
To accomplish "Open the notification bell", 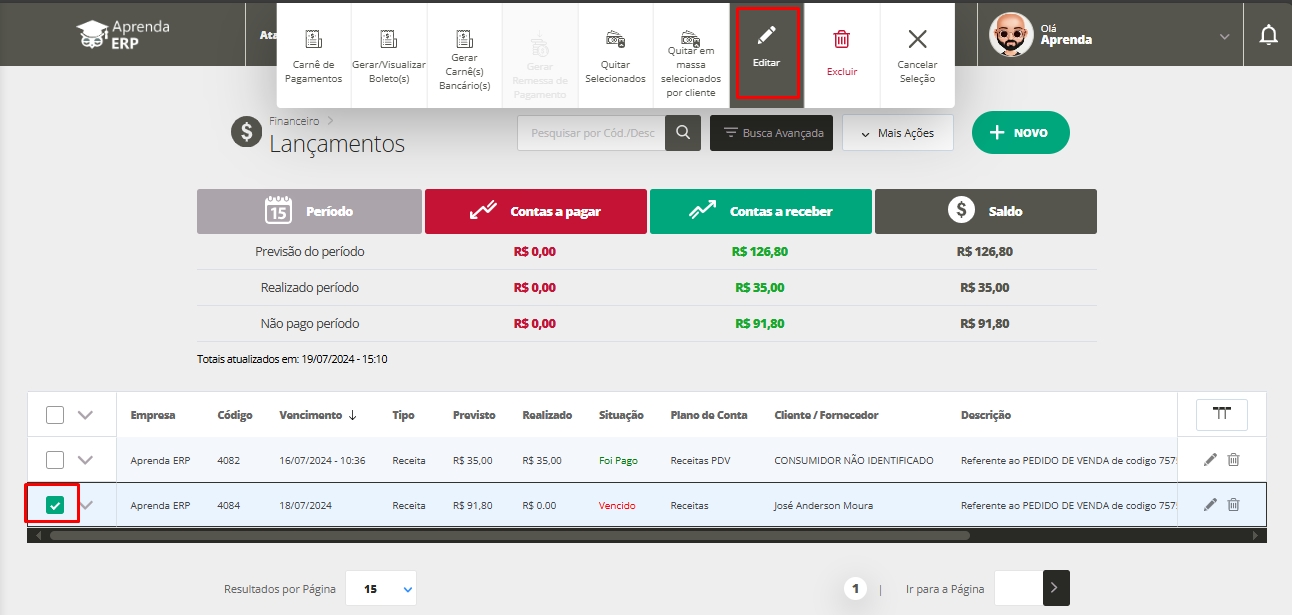I will coord(1268,37).
